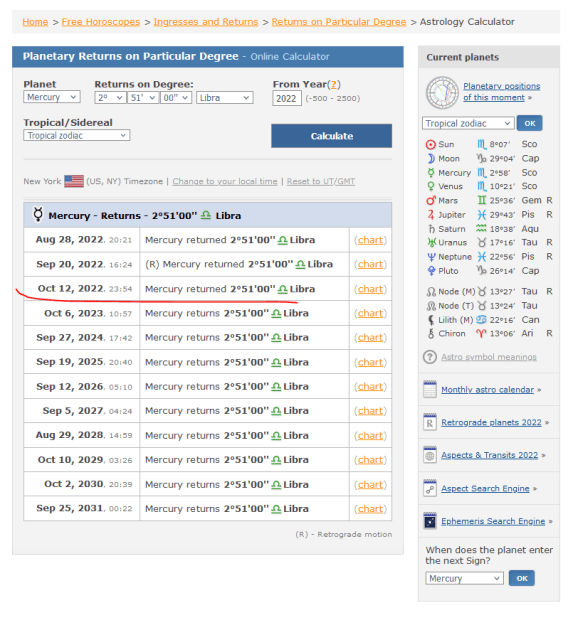This screenshot has width=568, height=625.
Task: Open the Planet dropdown showing Mercury
Action: [52, 97]
